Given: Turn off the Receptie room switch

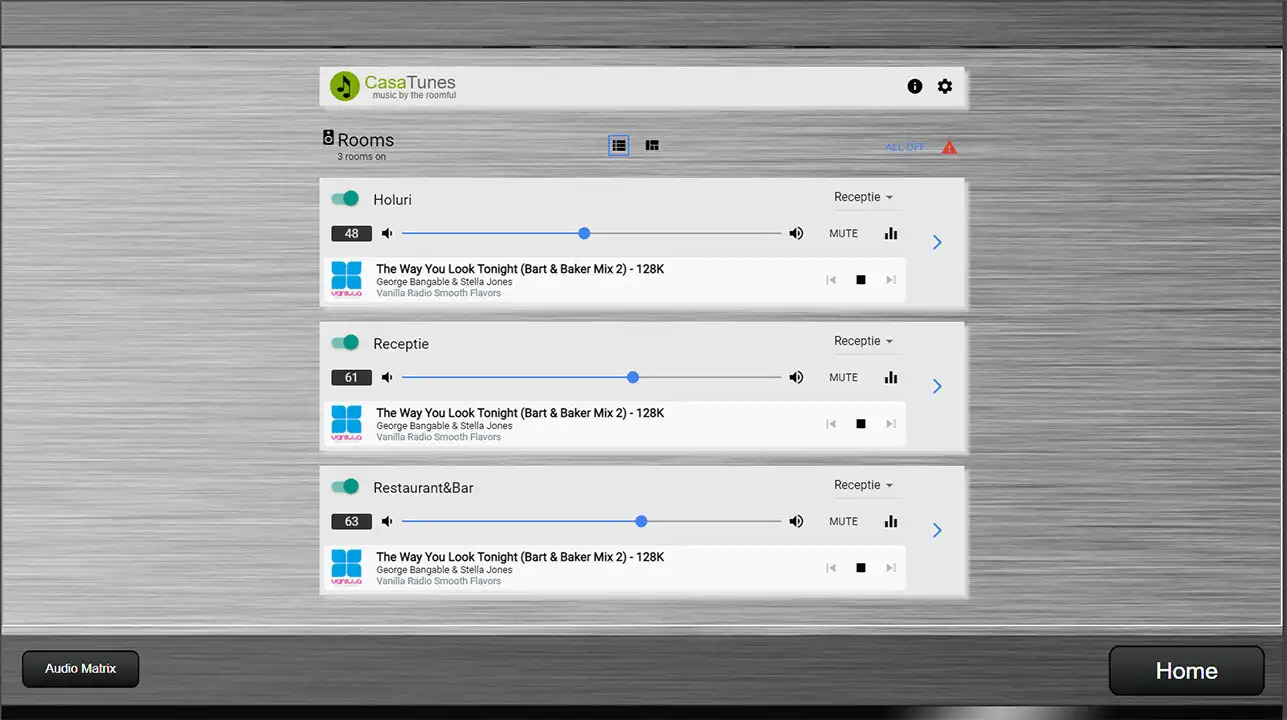Looking at the screenshot, I should click(345, 343).
